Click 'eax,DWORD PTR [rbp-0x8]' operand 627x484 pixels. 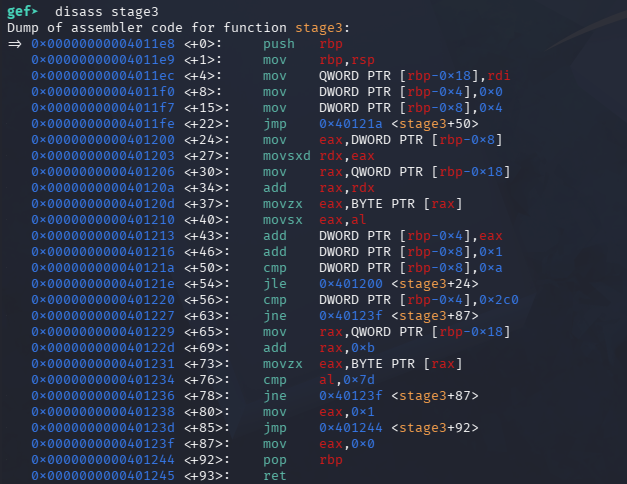pos(411,140)
